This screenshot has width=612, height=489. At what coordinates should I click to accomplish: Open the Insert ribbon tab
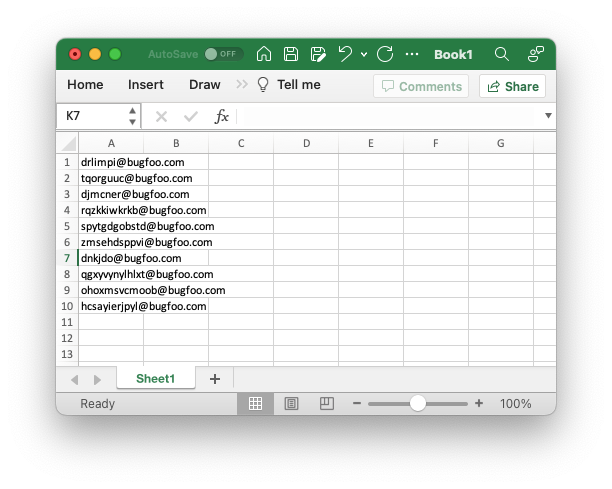point(146,84)
